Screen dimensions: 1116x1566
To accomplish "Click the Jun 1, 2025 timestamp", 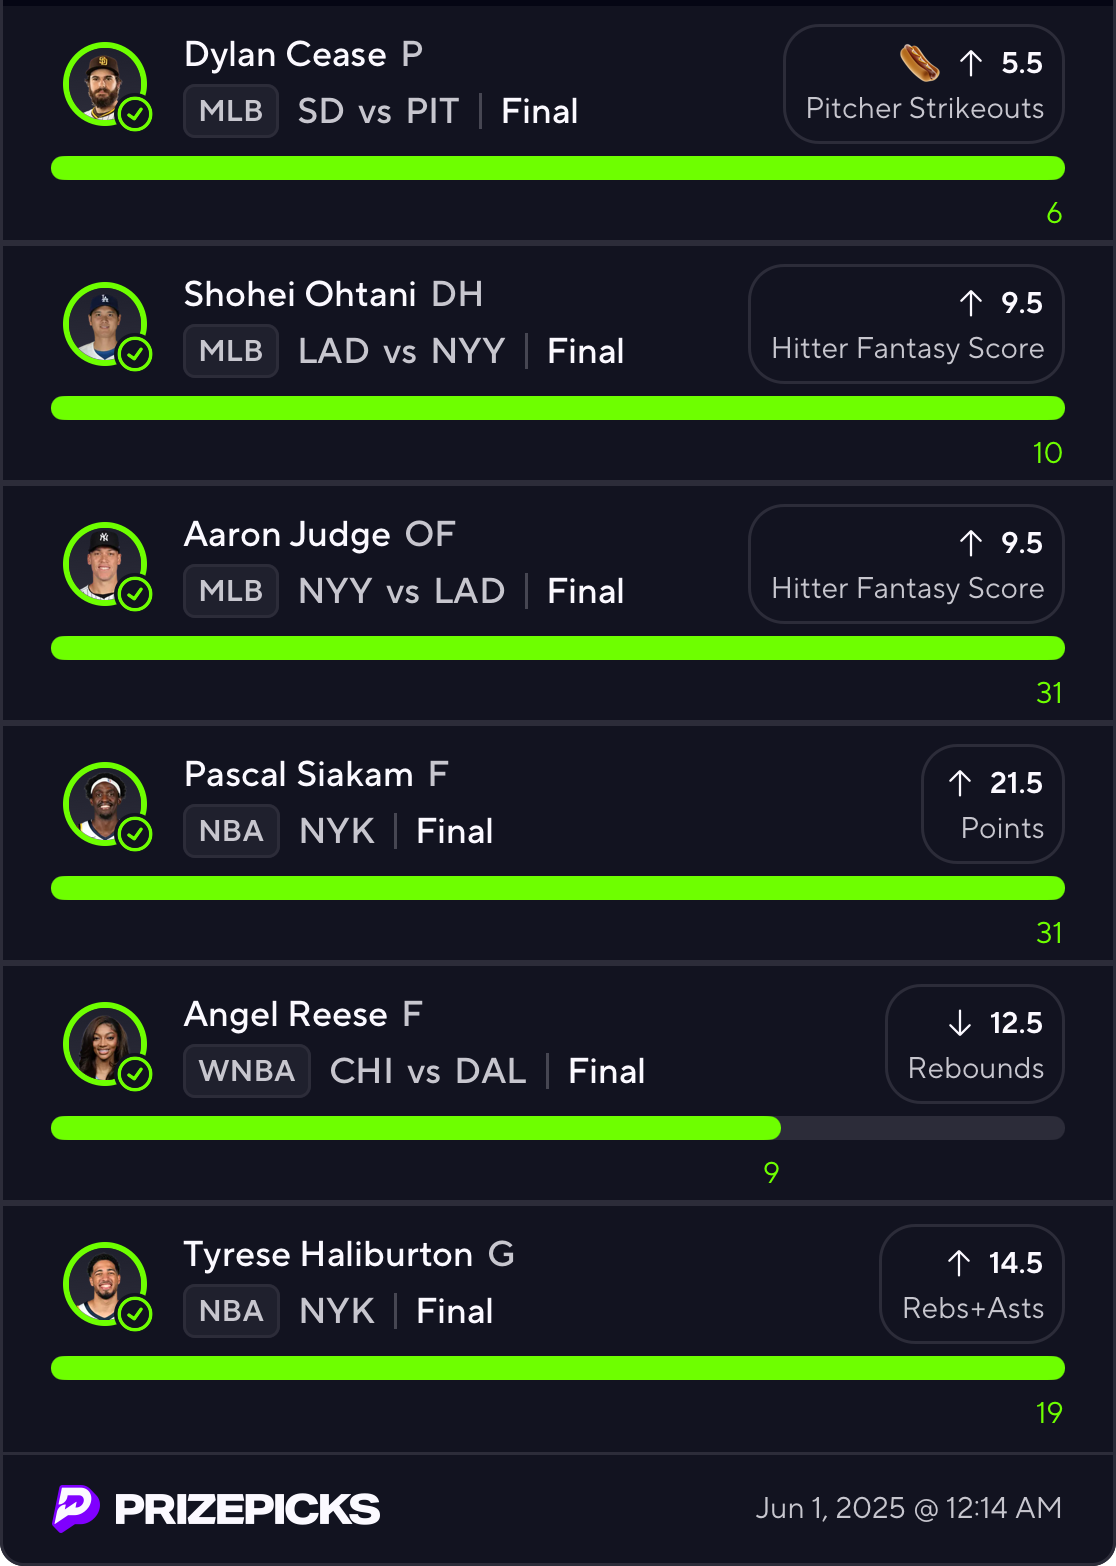I will [908, 1508].
